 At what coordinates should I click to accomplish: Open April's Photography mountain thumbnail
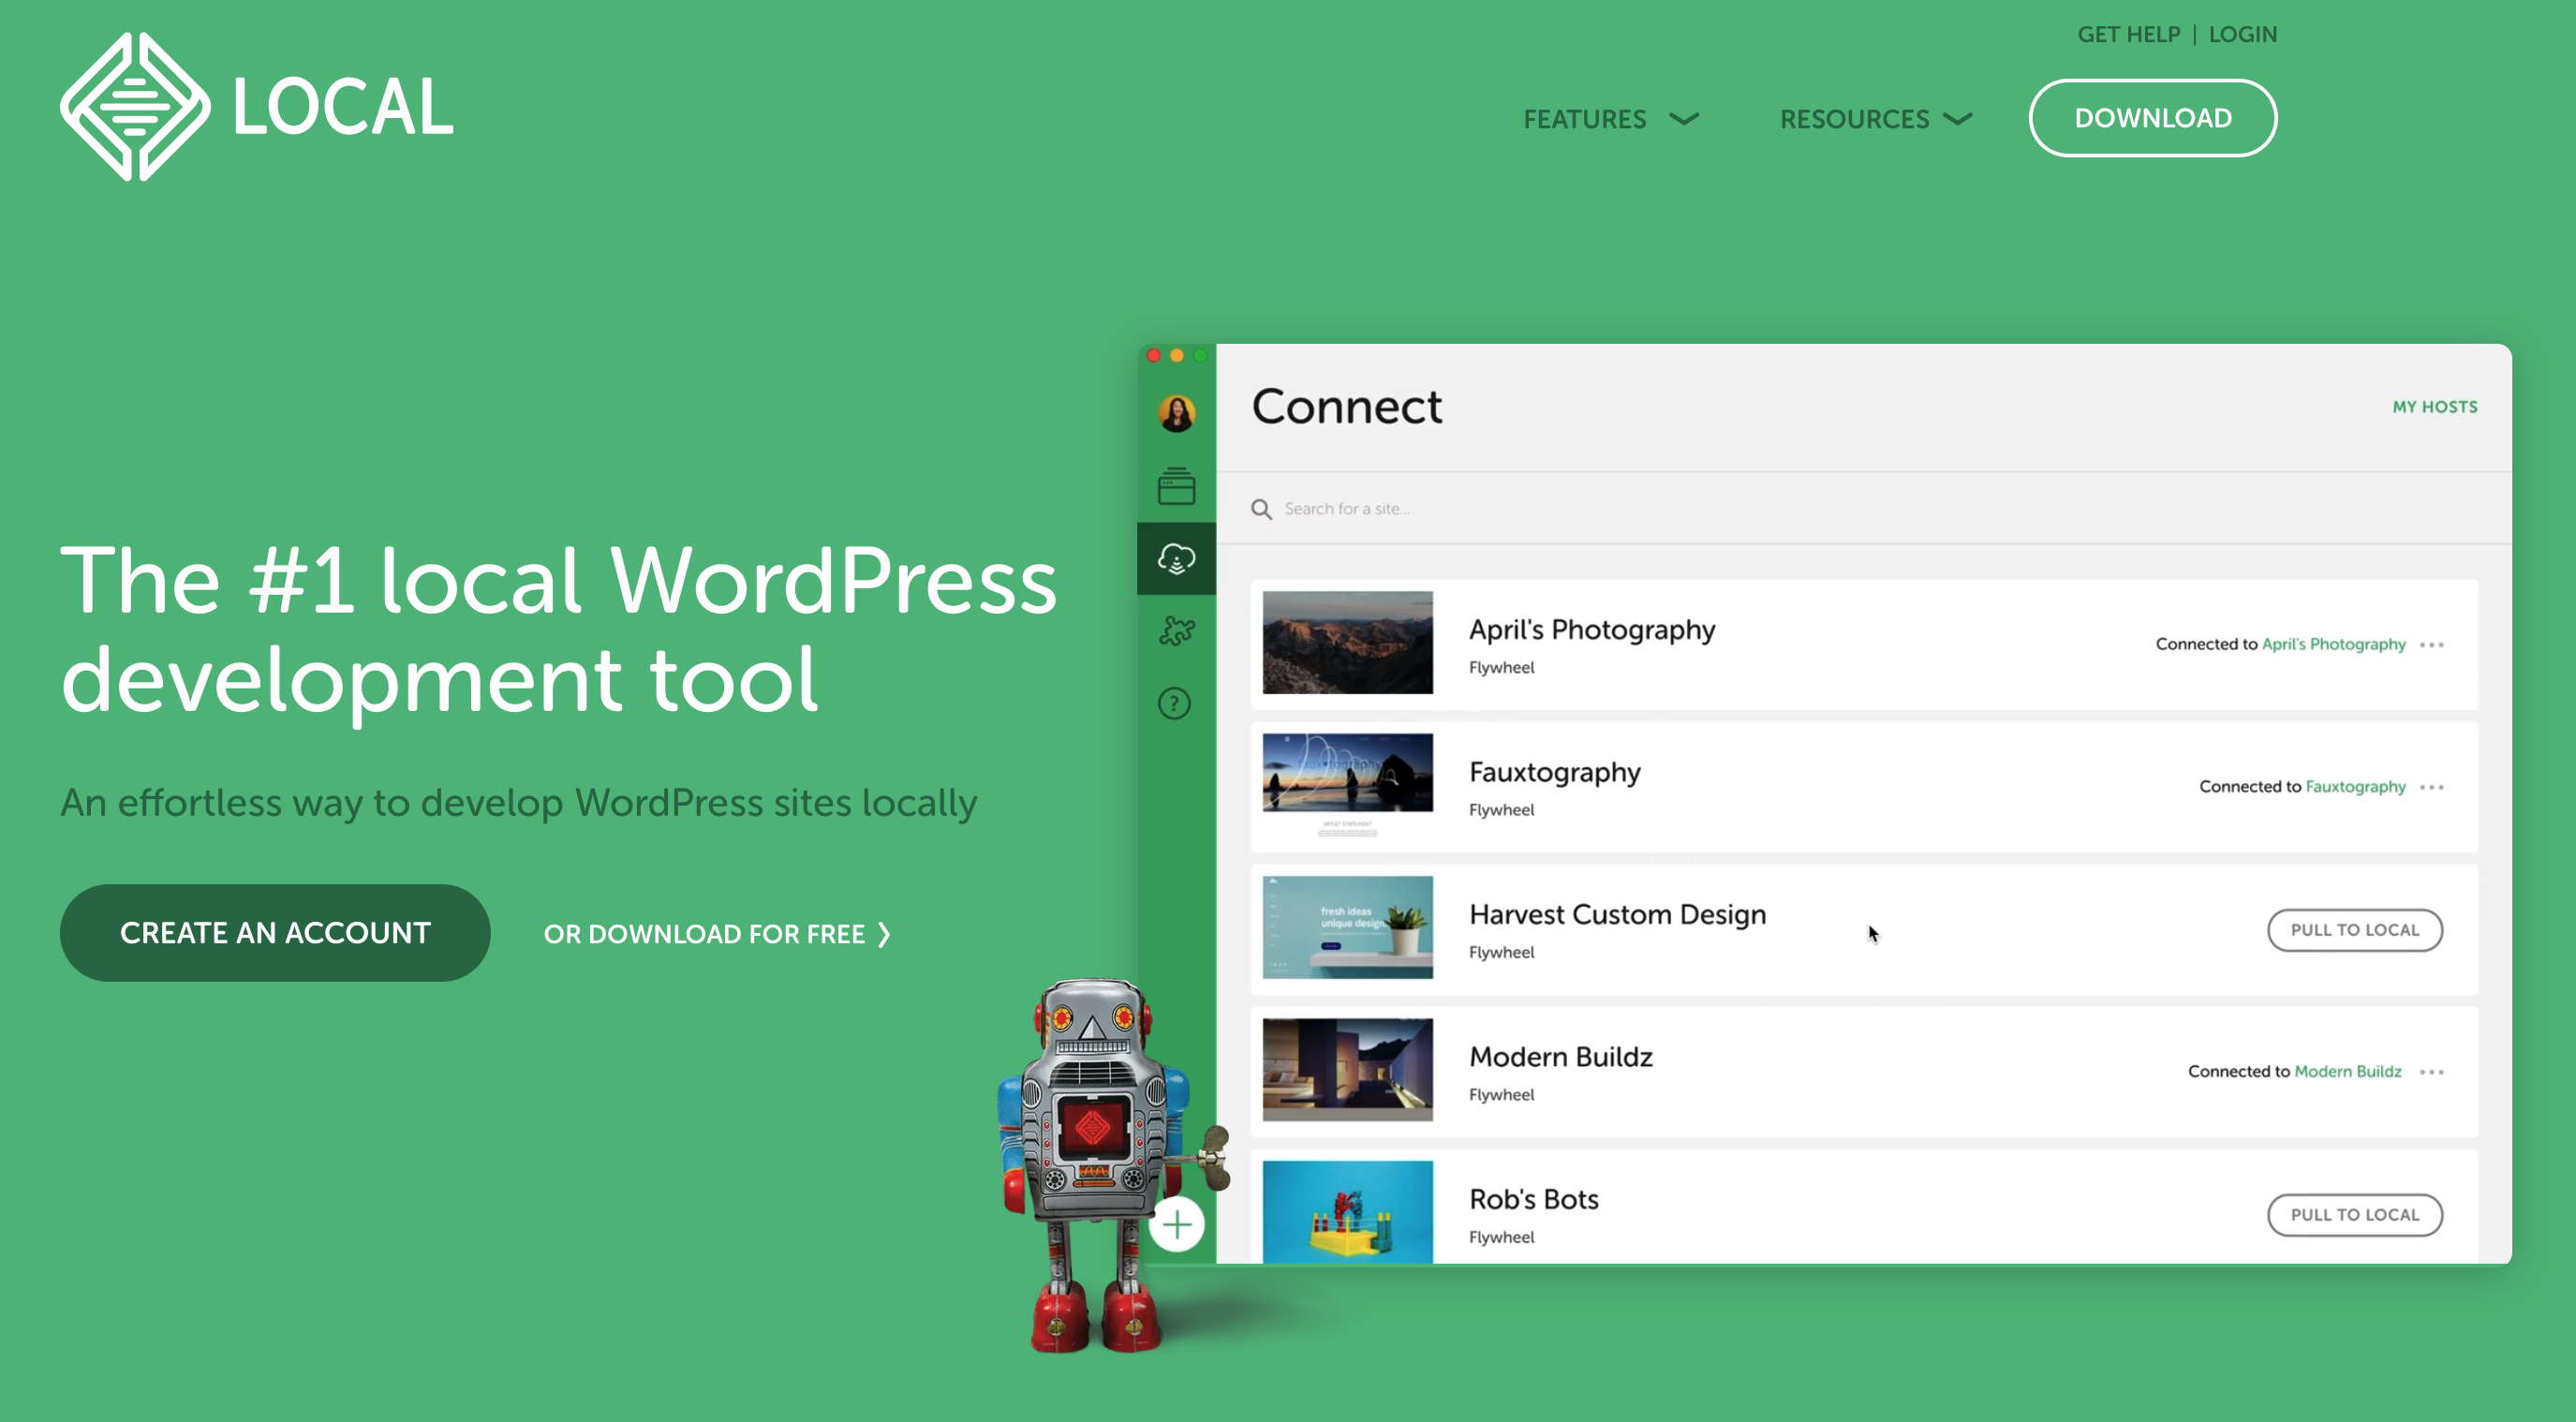(1347, 642)
